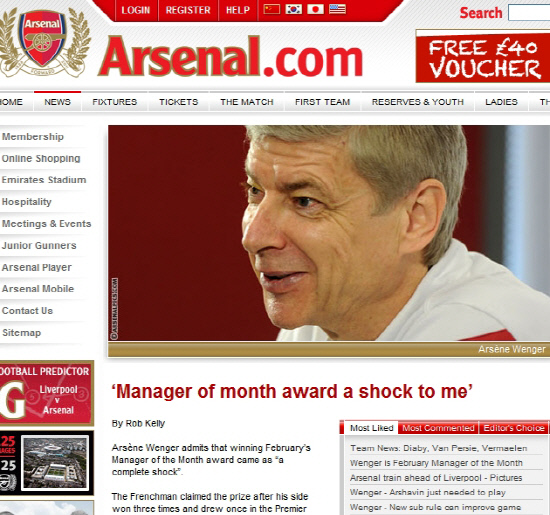Open the Free £40 Voucher banner
This screenshot has width=550, height=515.
pos(483,56)
